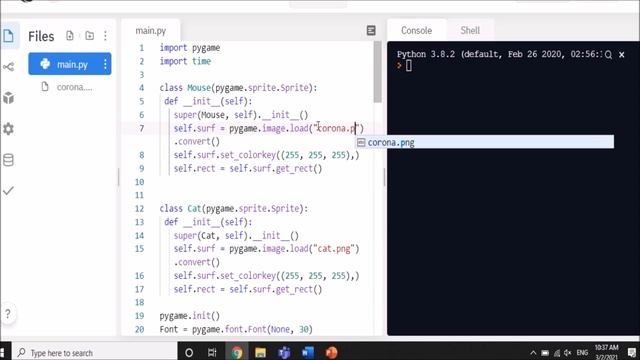Screen dimensions: 640x360
Task: Click the console search magnifier icon
Action: [608, 55]
